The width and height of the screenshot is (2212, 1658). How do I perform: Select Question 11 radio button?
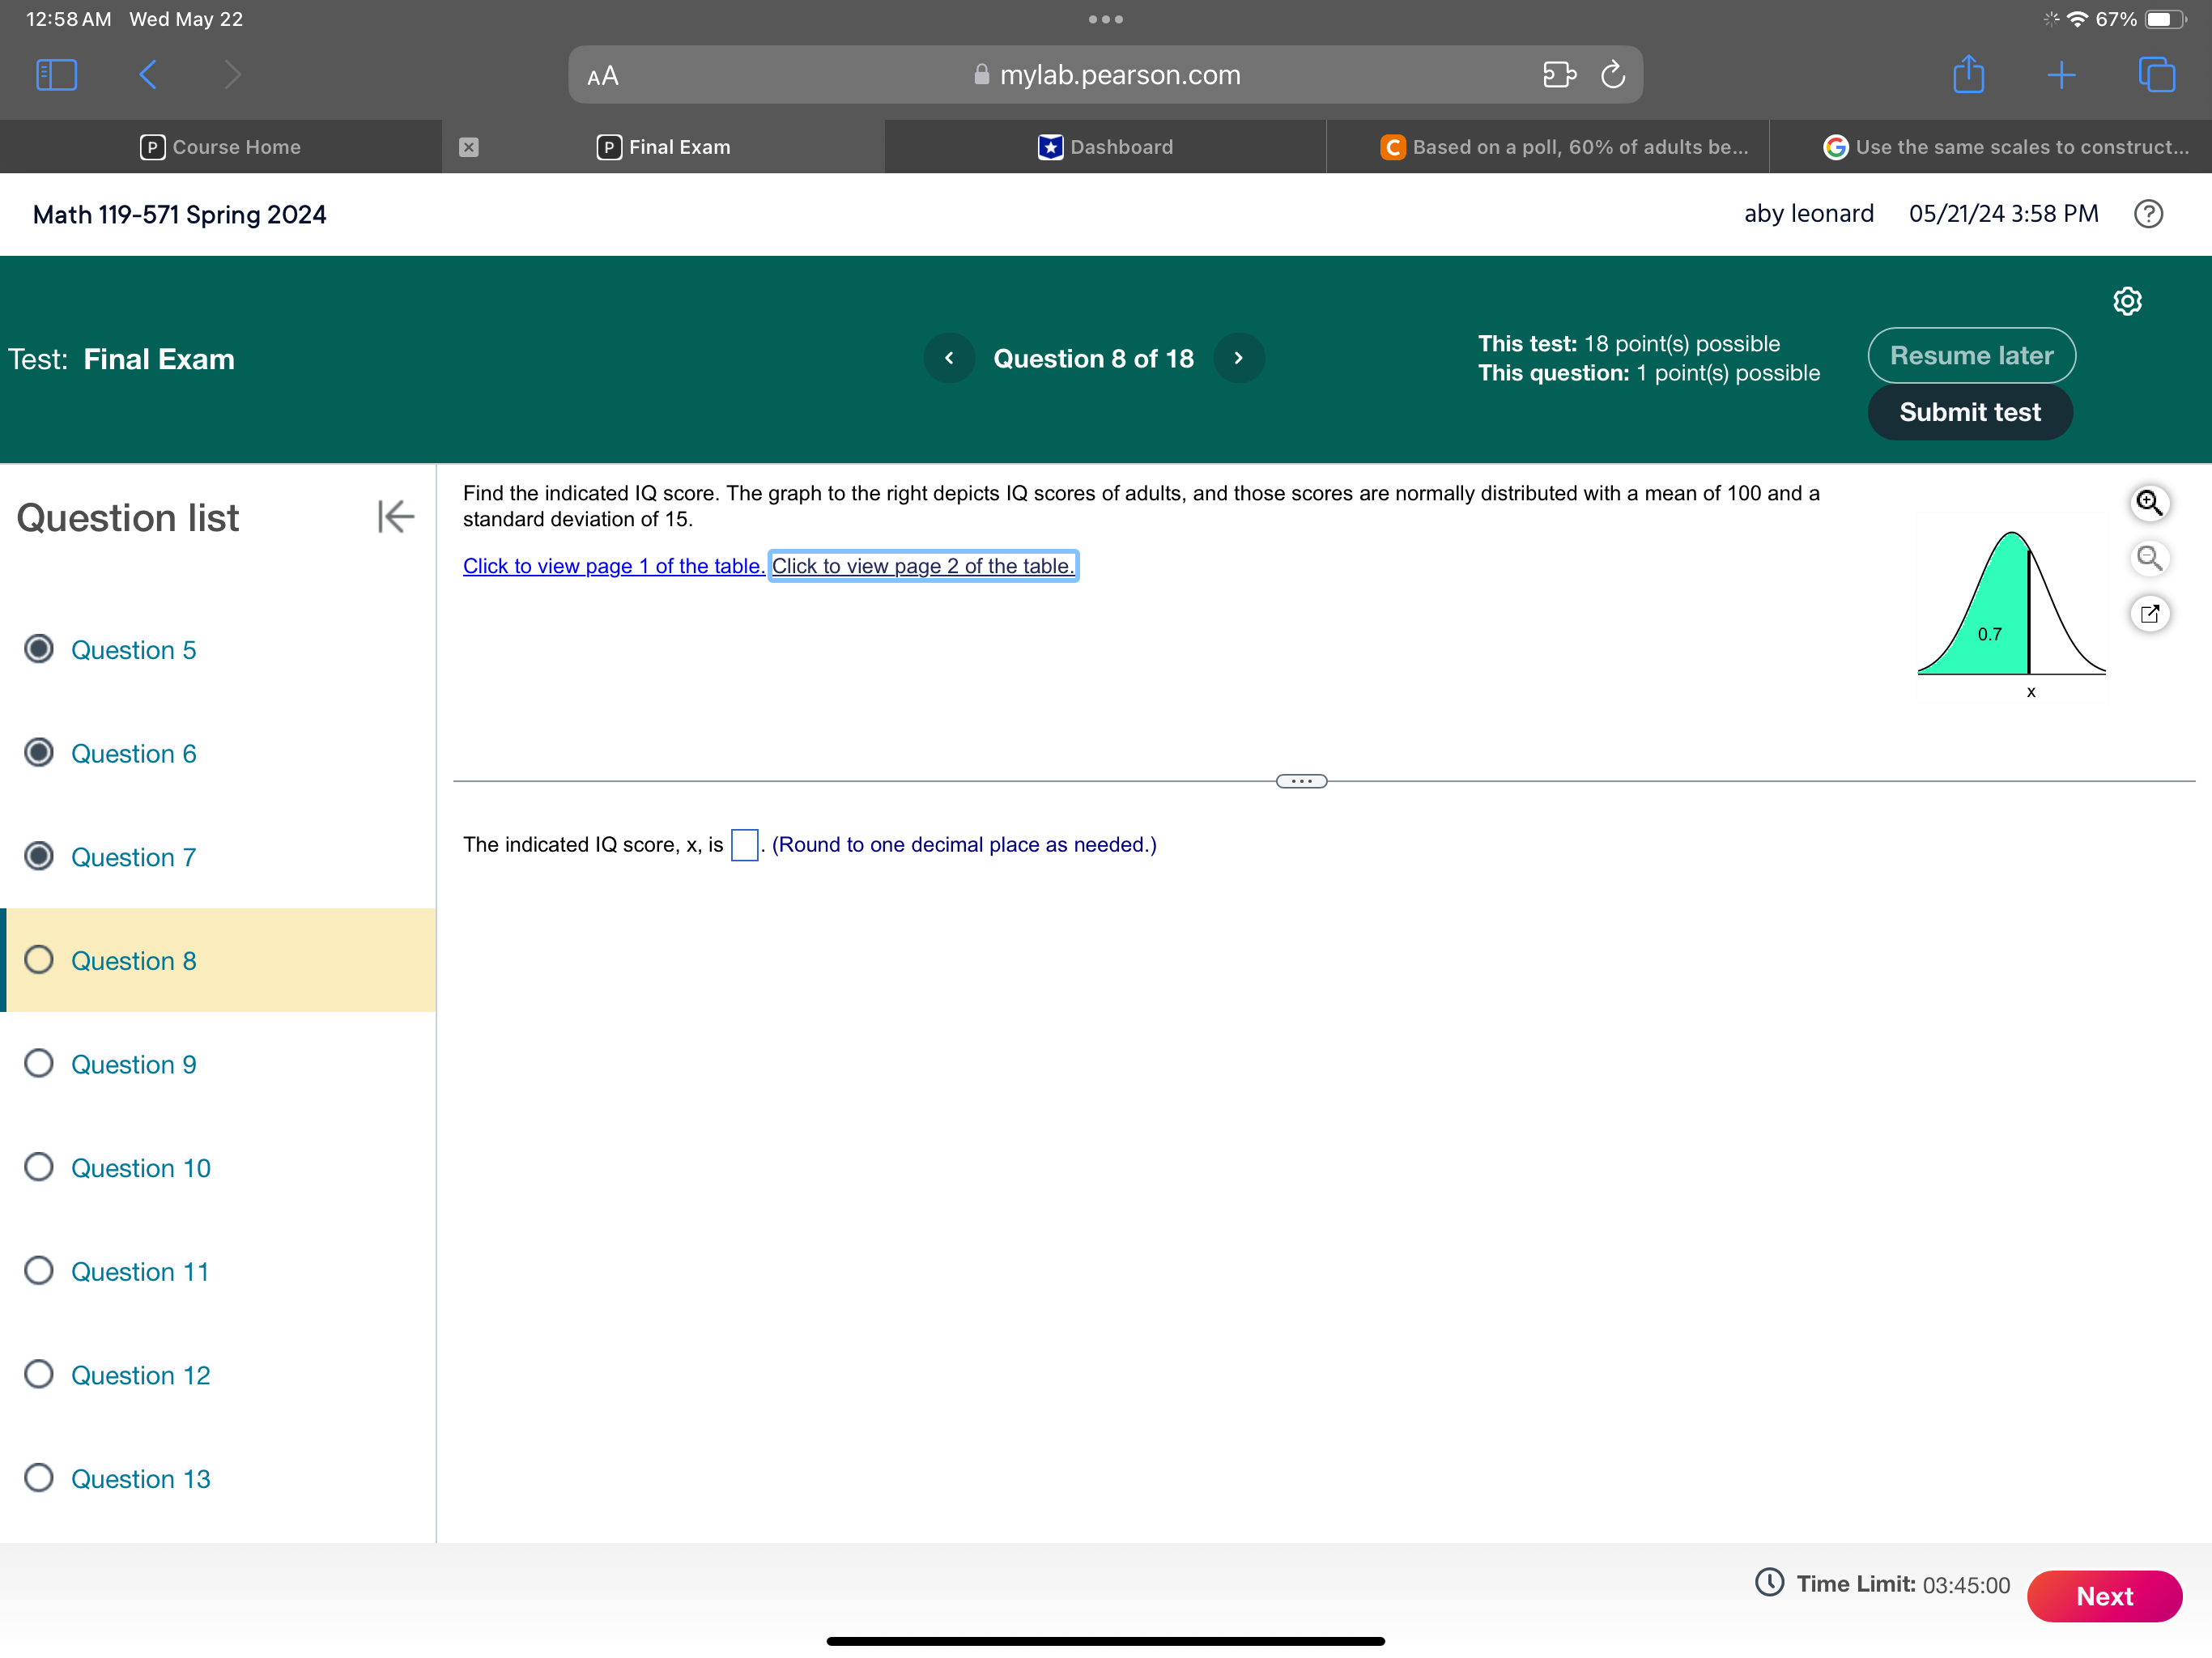(x=39, y=1270)
